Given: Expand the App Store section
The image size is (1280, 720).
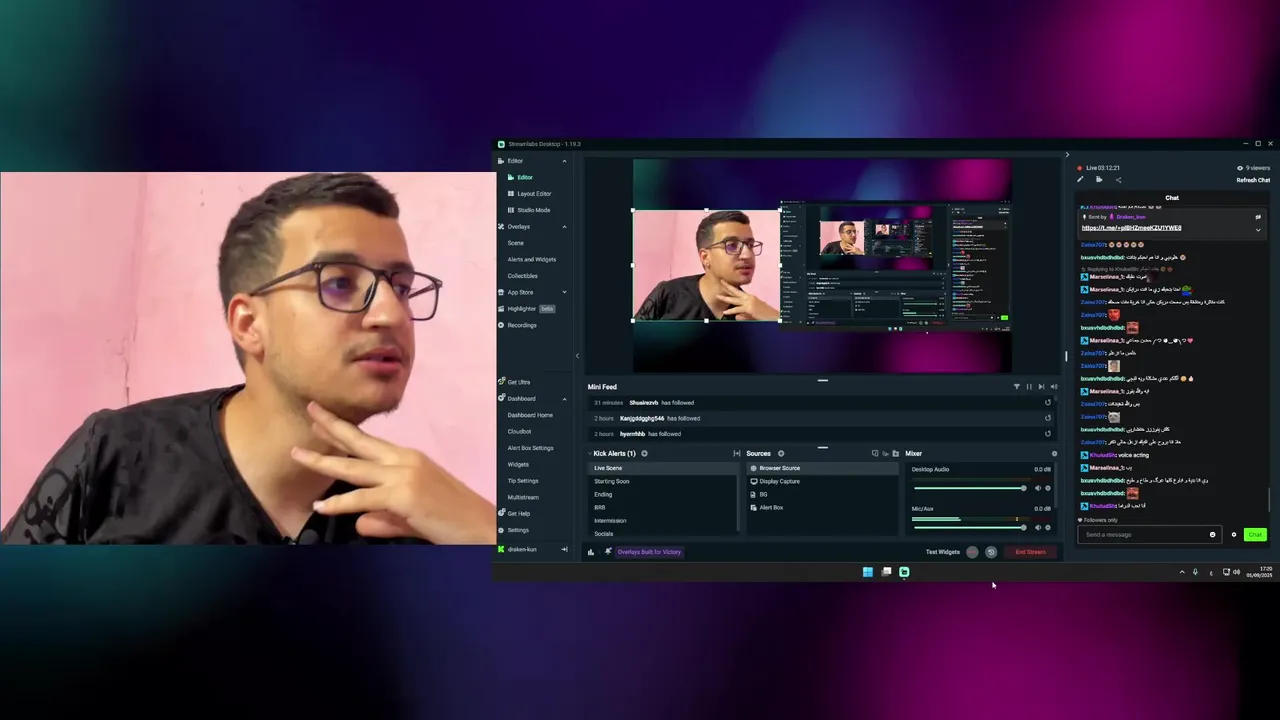Looking at the screenshot, I should pyautogui.click(x=564, y=292).
